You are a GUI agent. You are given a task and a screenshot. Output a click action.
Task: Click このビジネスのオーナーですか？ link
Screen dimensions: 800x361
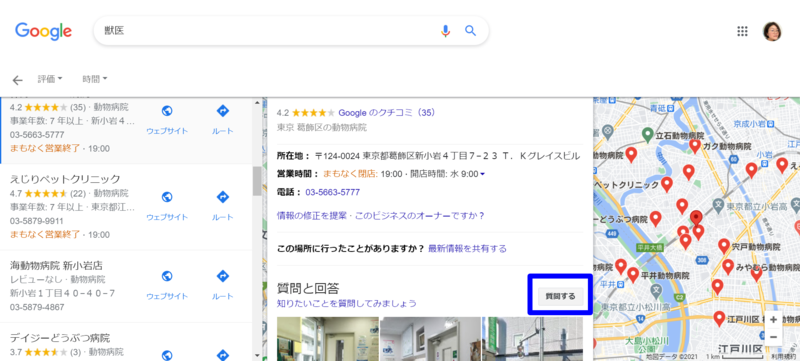419,216
